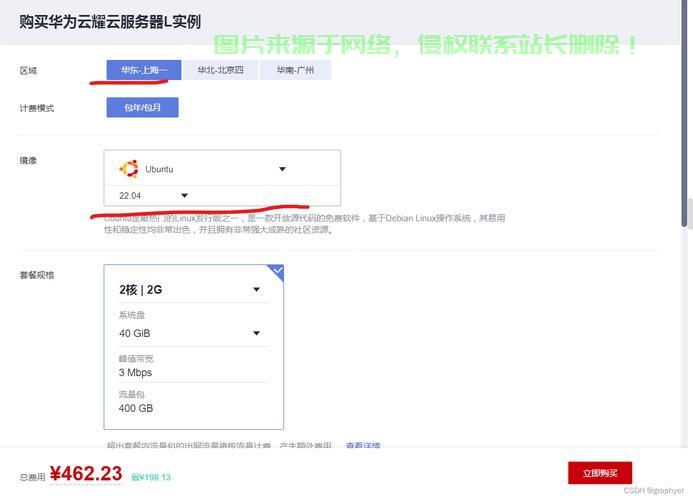Select the 华东-上海一 region
Viewport: 693px width, 500px height.
pos(144,70)
